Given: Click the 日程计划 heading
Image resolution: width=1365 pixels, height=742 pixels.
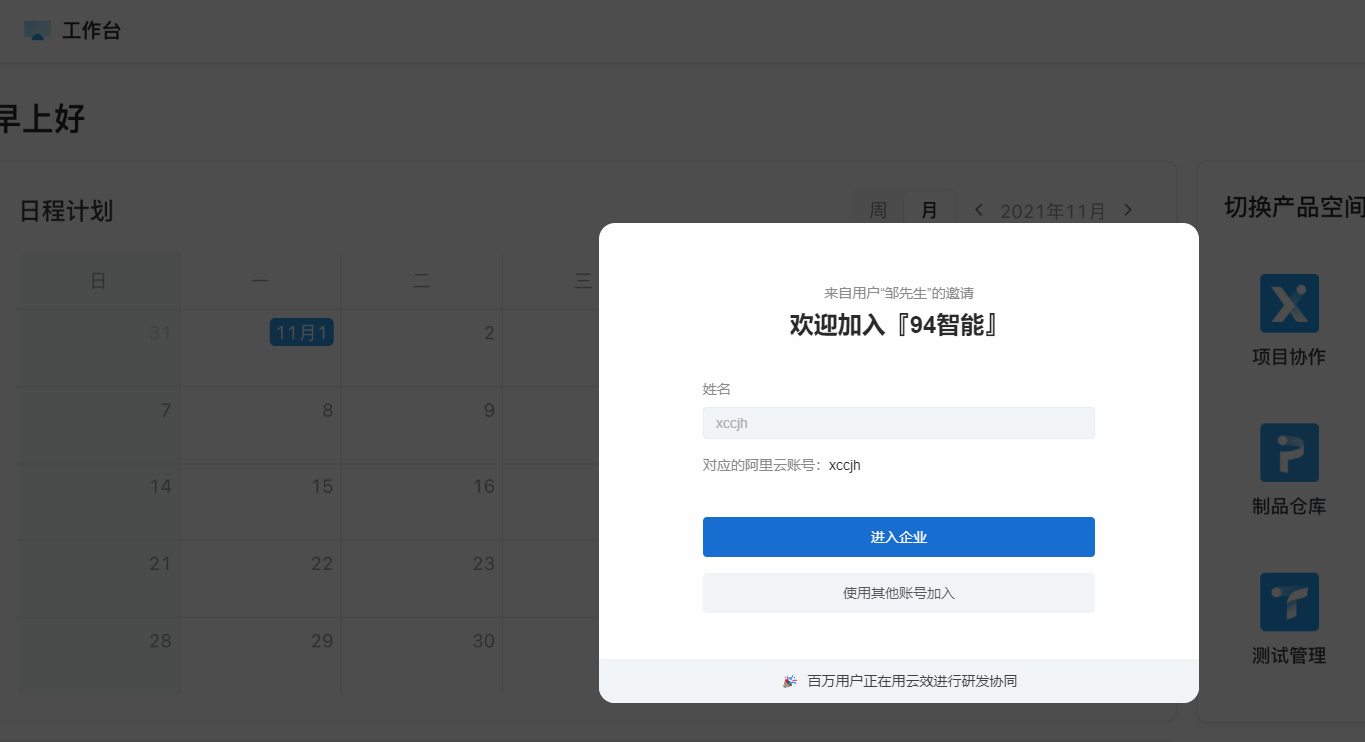Looking at the screenshot, I should pos(66,211).
